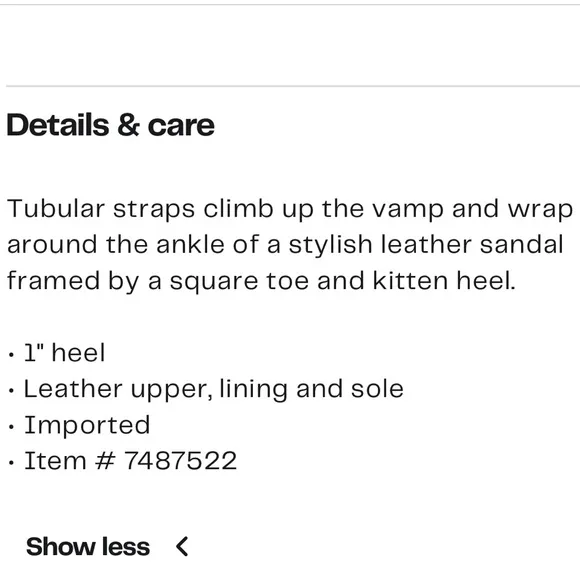Click the words "kitten heel" in the description

444,280
